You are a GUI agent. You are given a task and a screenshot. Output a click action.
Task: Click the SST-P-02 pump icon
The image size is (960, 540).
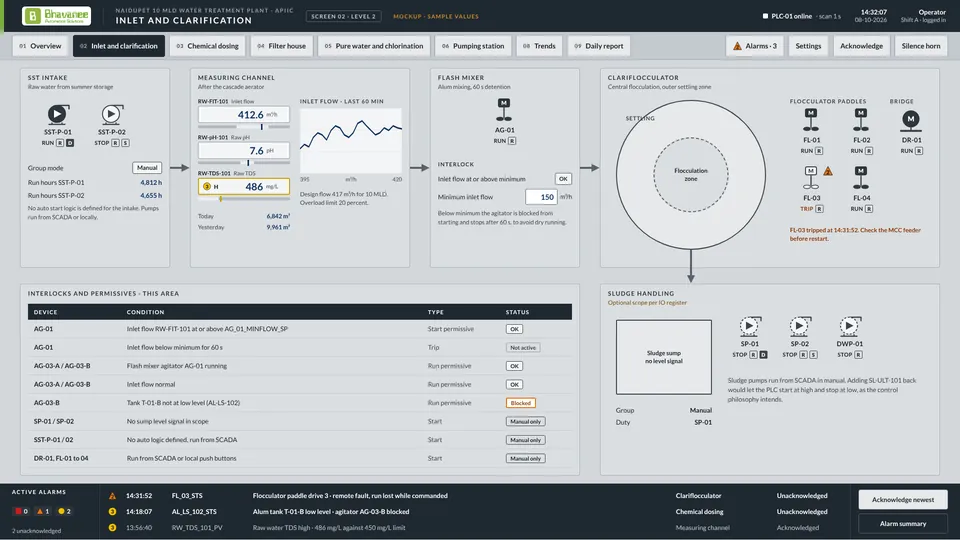coord(111,114)
